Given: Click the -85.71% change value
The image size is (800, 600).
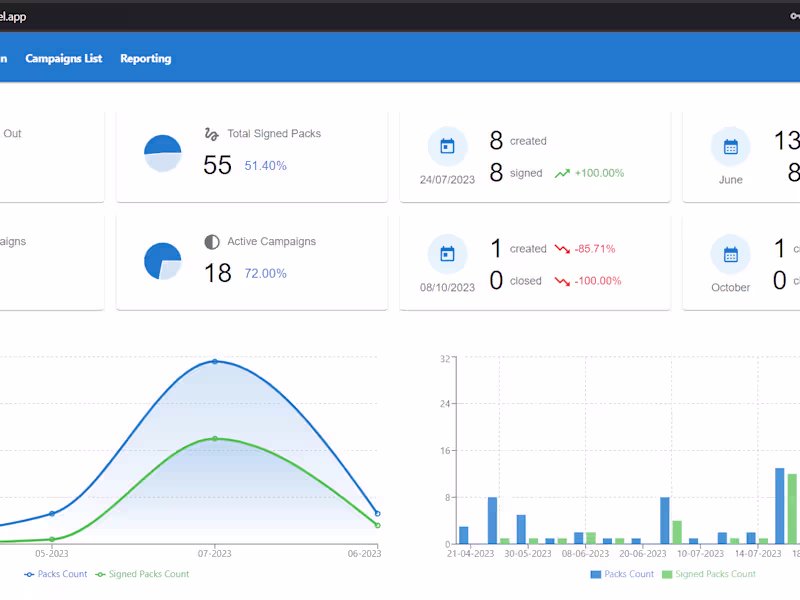Looking at the screenshot, I should click(595, 248).
